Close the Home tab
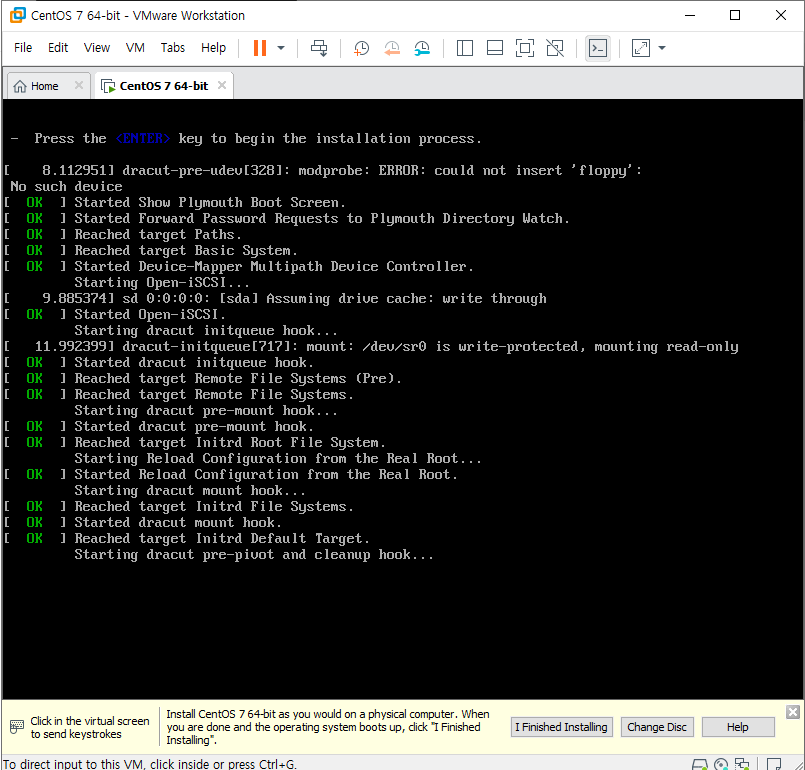Viewport: 805px width, 770px height. 79,85
